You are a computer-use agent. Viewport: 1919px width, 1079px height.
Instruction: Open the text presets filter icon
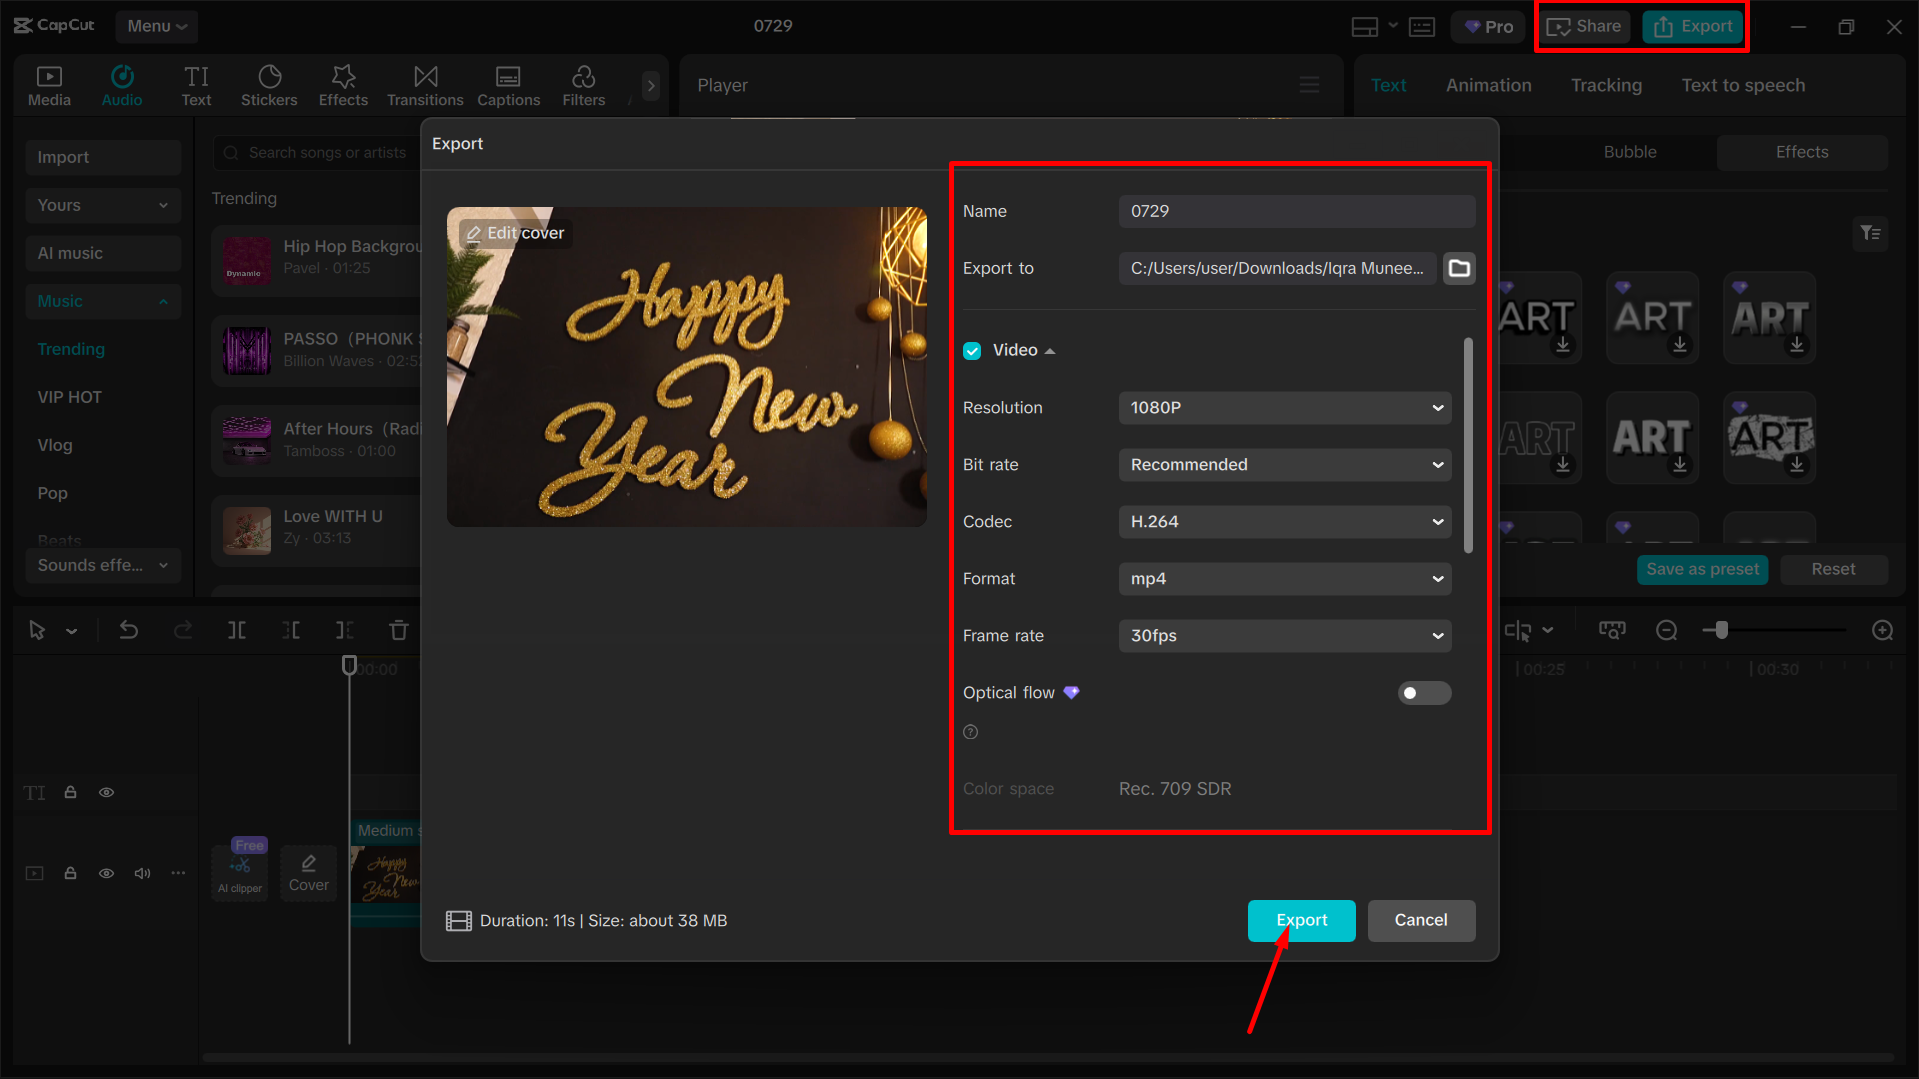click(1870, 233)
